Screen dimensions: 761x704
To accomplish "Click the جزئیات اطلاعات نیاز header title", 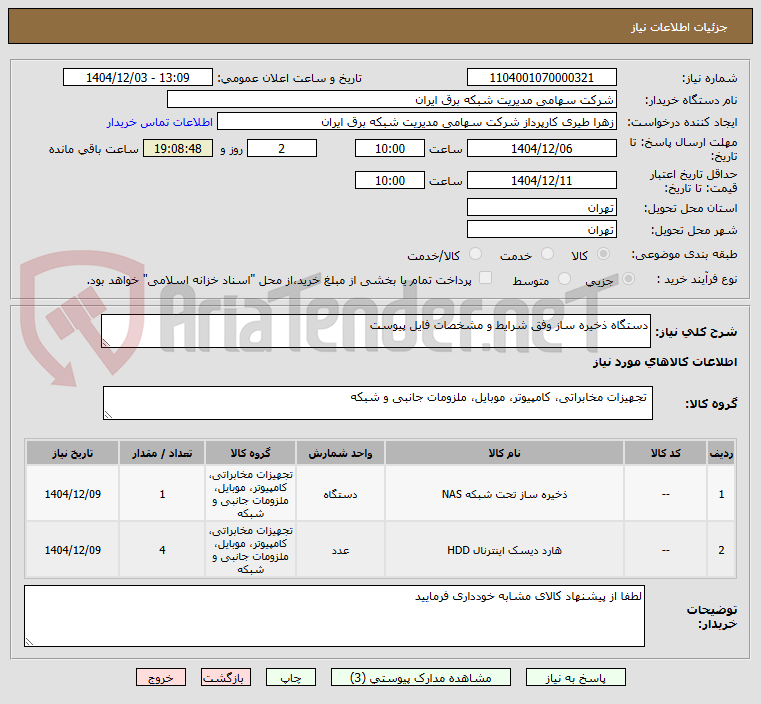I will point(679,27).
